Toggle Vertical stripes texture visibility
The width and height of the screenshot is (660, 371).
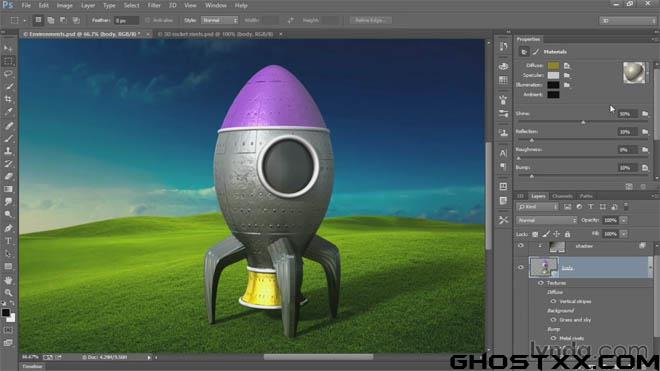click(x=553, y=302)
